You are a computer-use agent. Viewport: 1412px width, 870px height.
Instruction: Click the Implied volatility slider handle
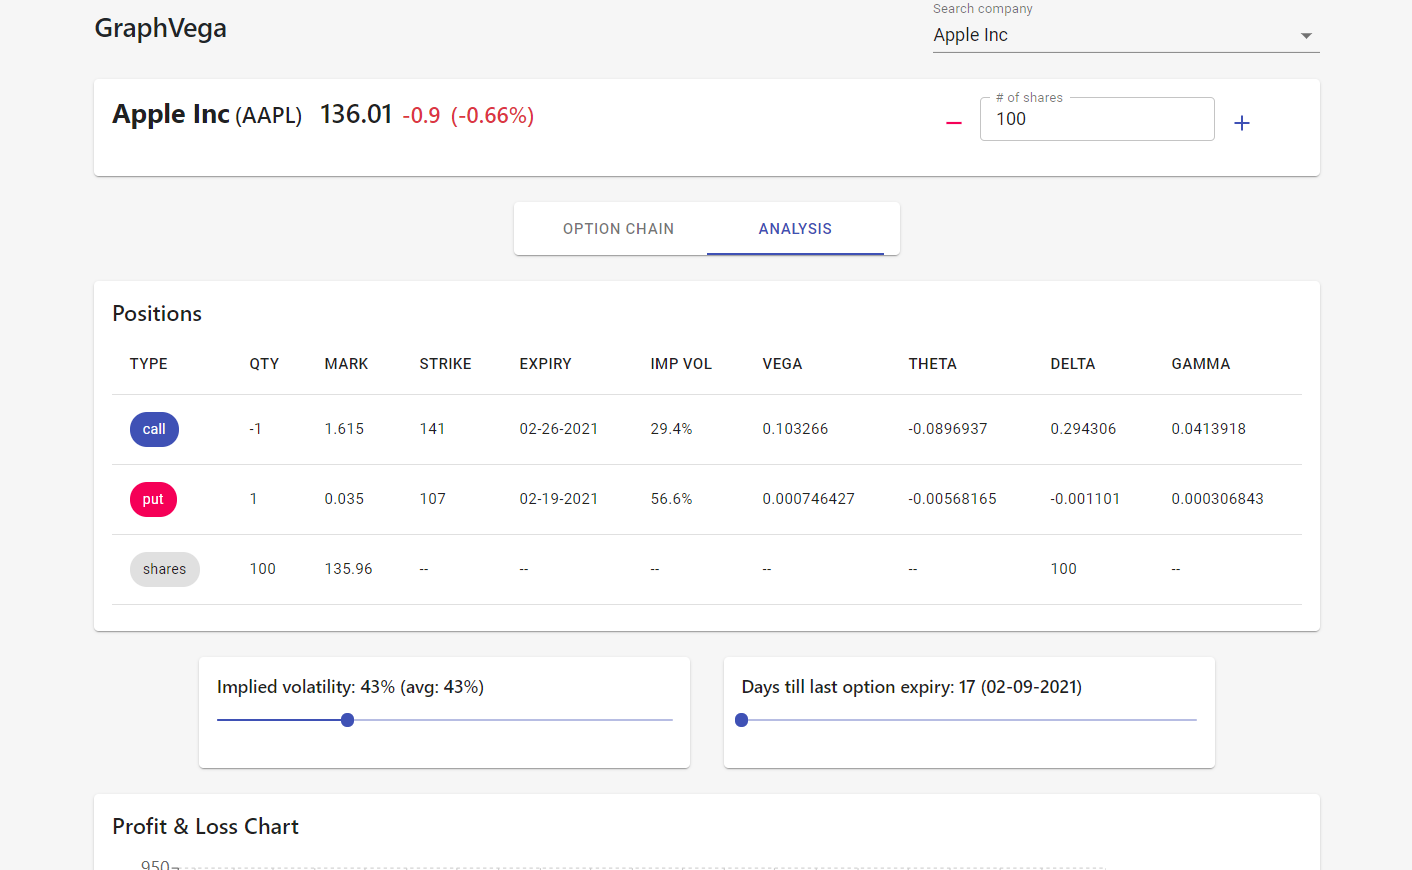(x=347, y=720)
